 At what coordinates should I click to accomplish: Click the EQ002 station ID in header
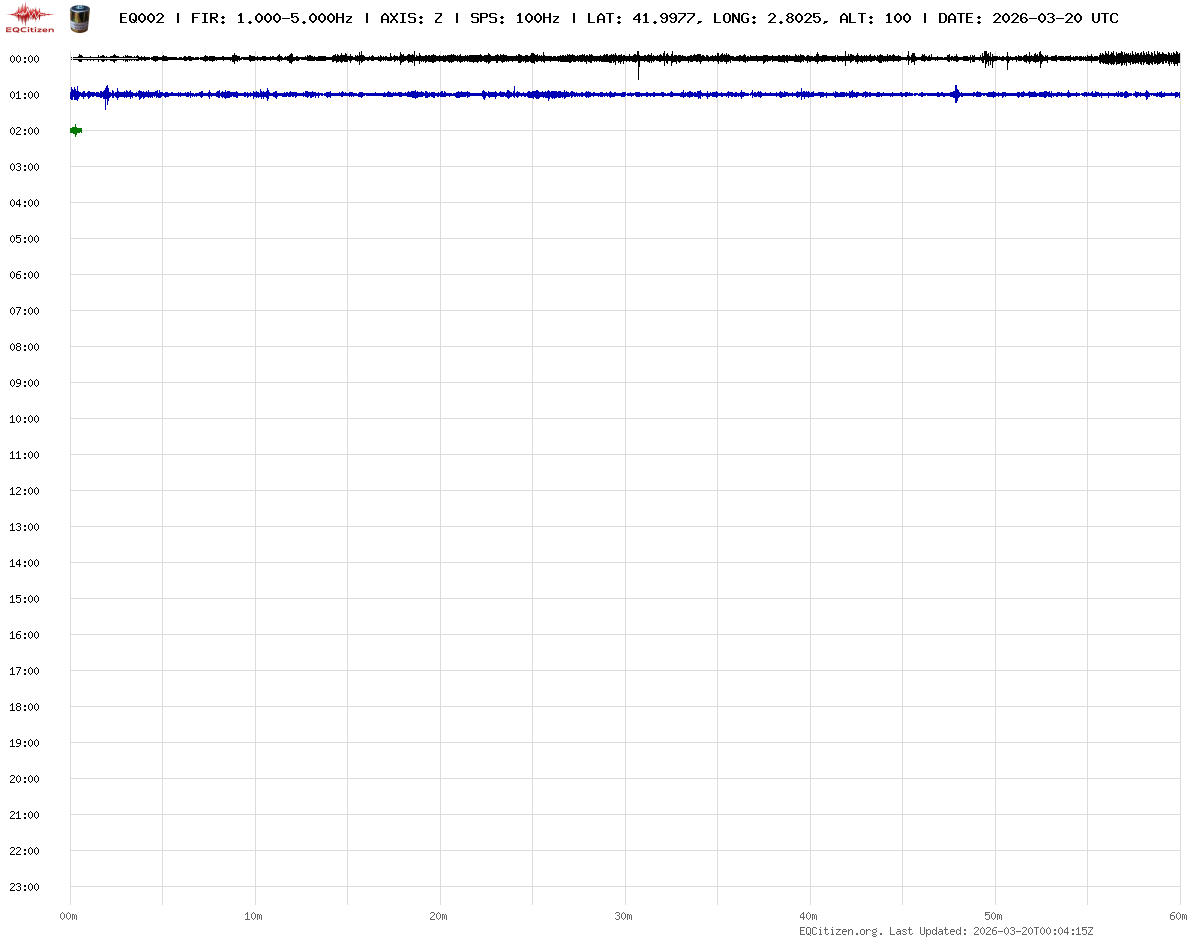(x=141, y=18)
